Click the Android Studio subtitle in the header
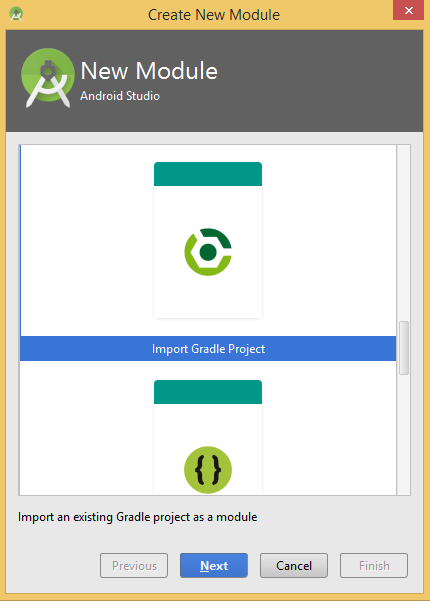Screen dimensions: 430x601 coord(120,96)
